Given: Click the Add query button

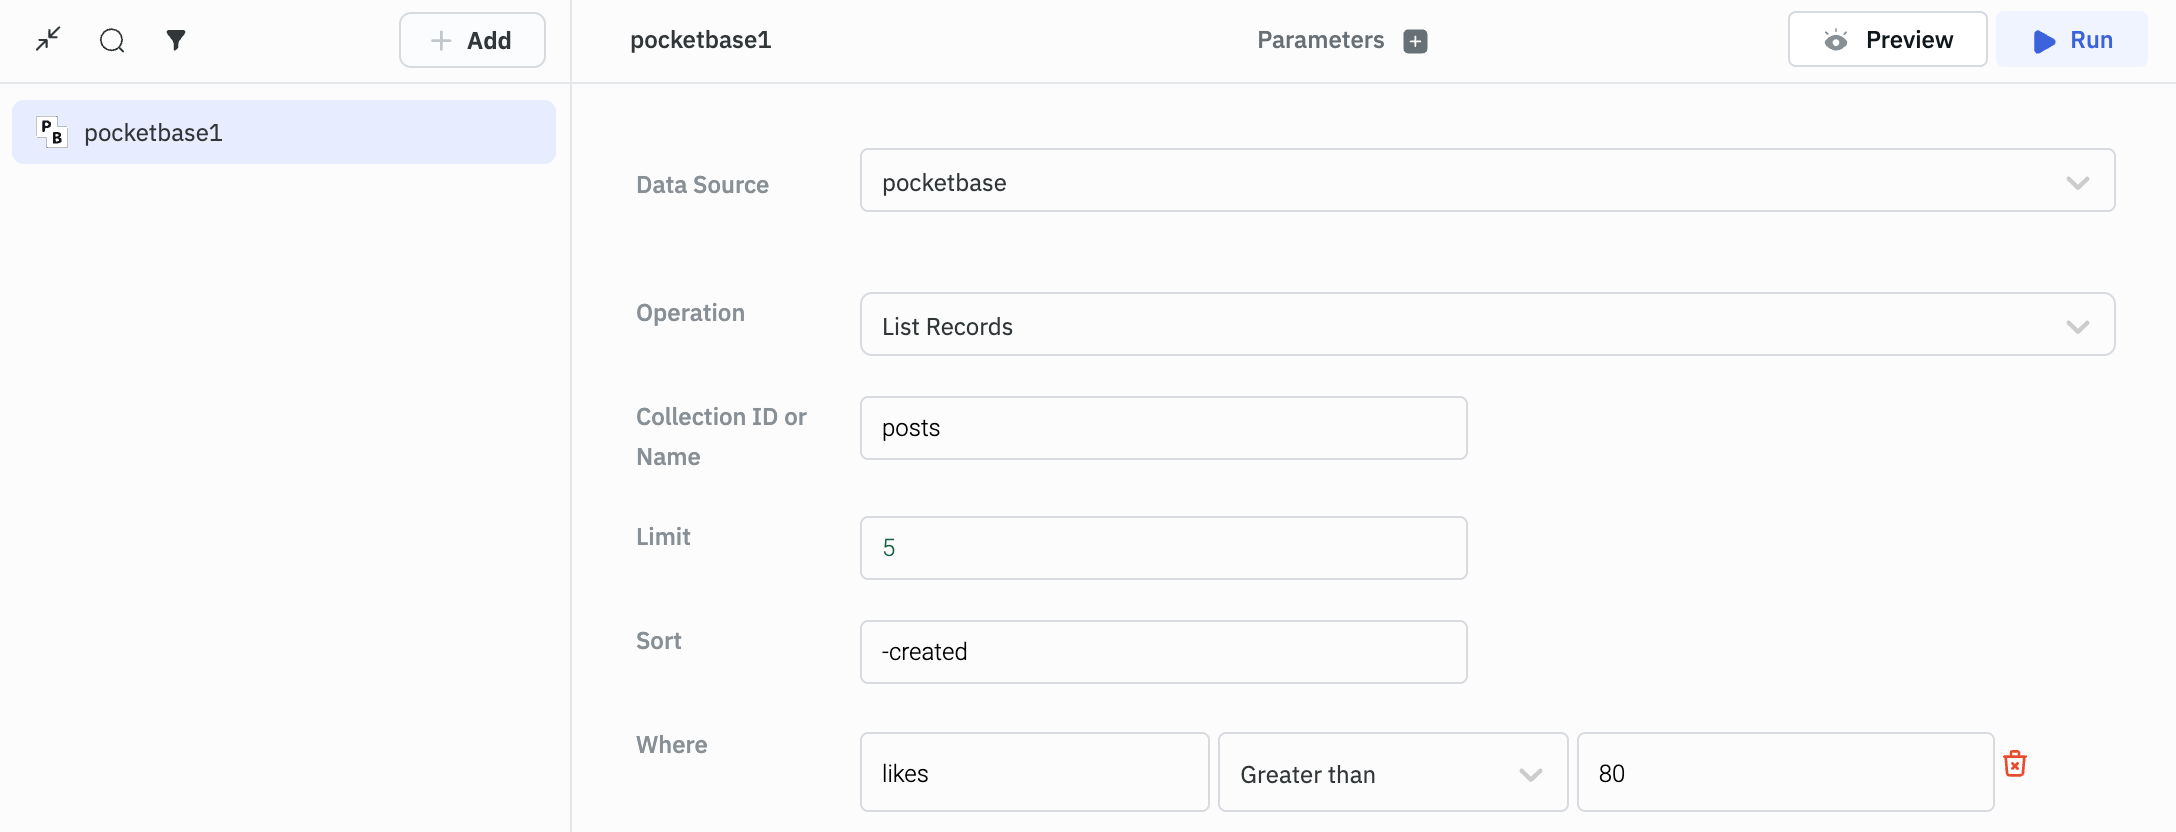Looking at the screenshot, I should coord(472,40).
